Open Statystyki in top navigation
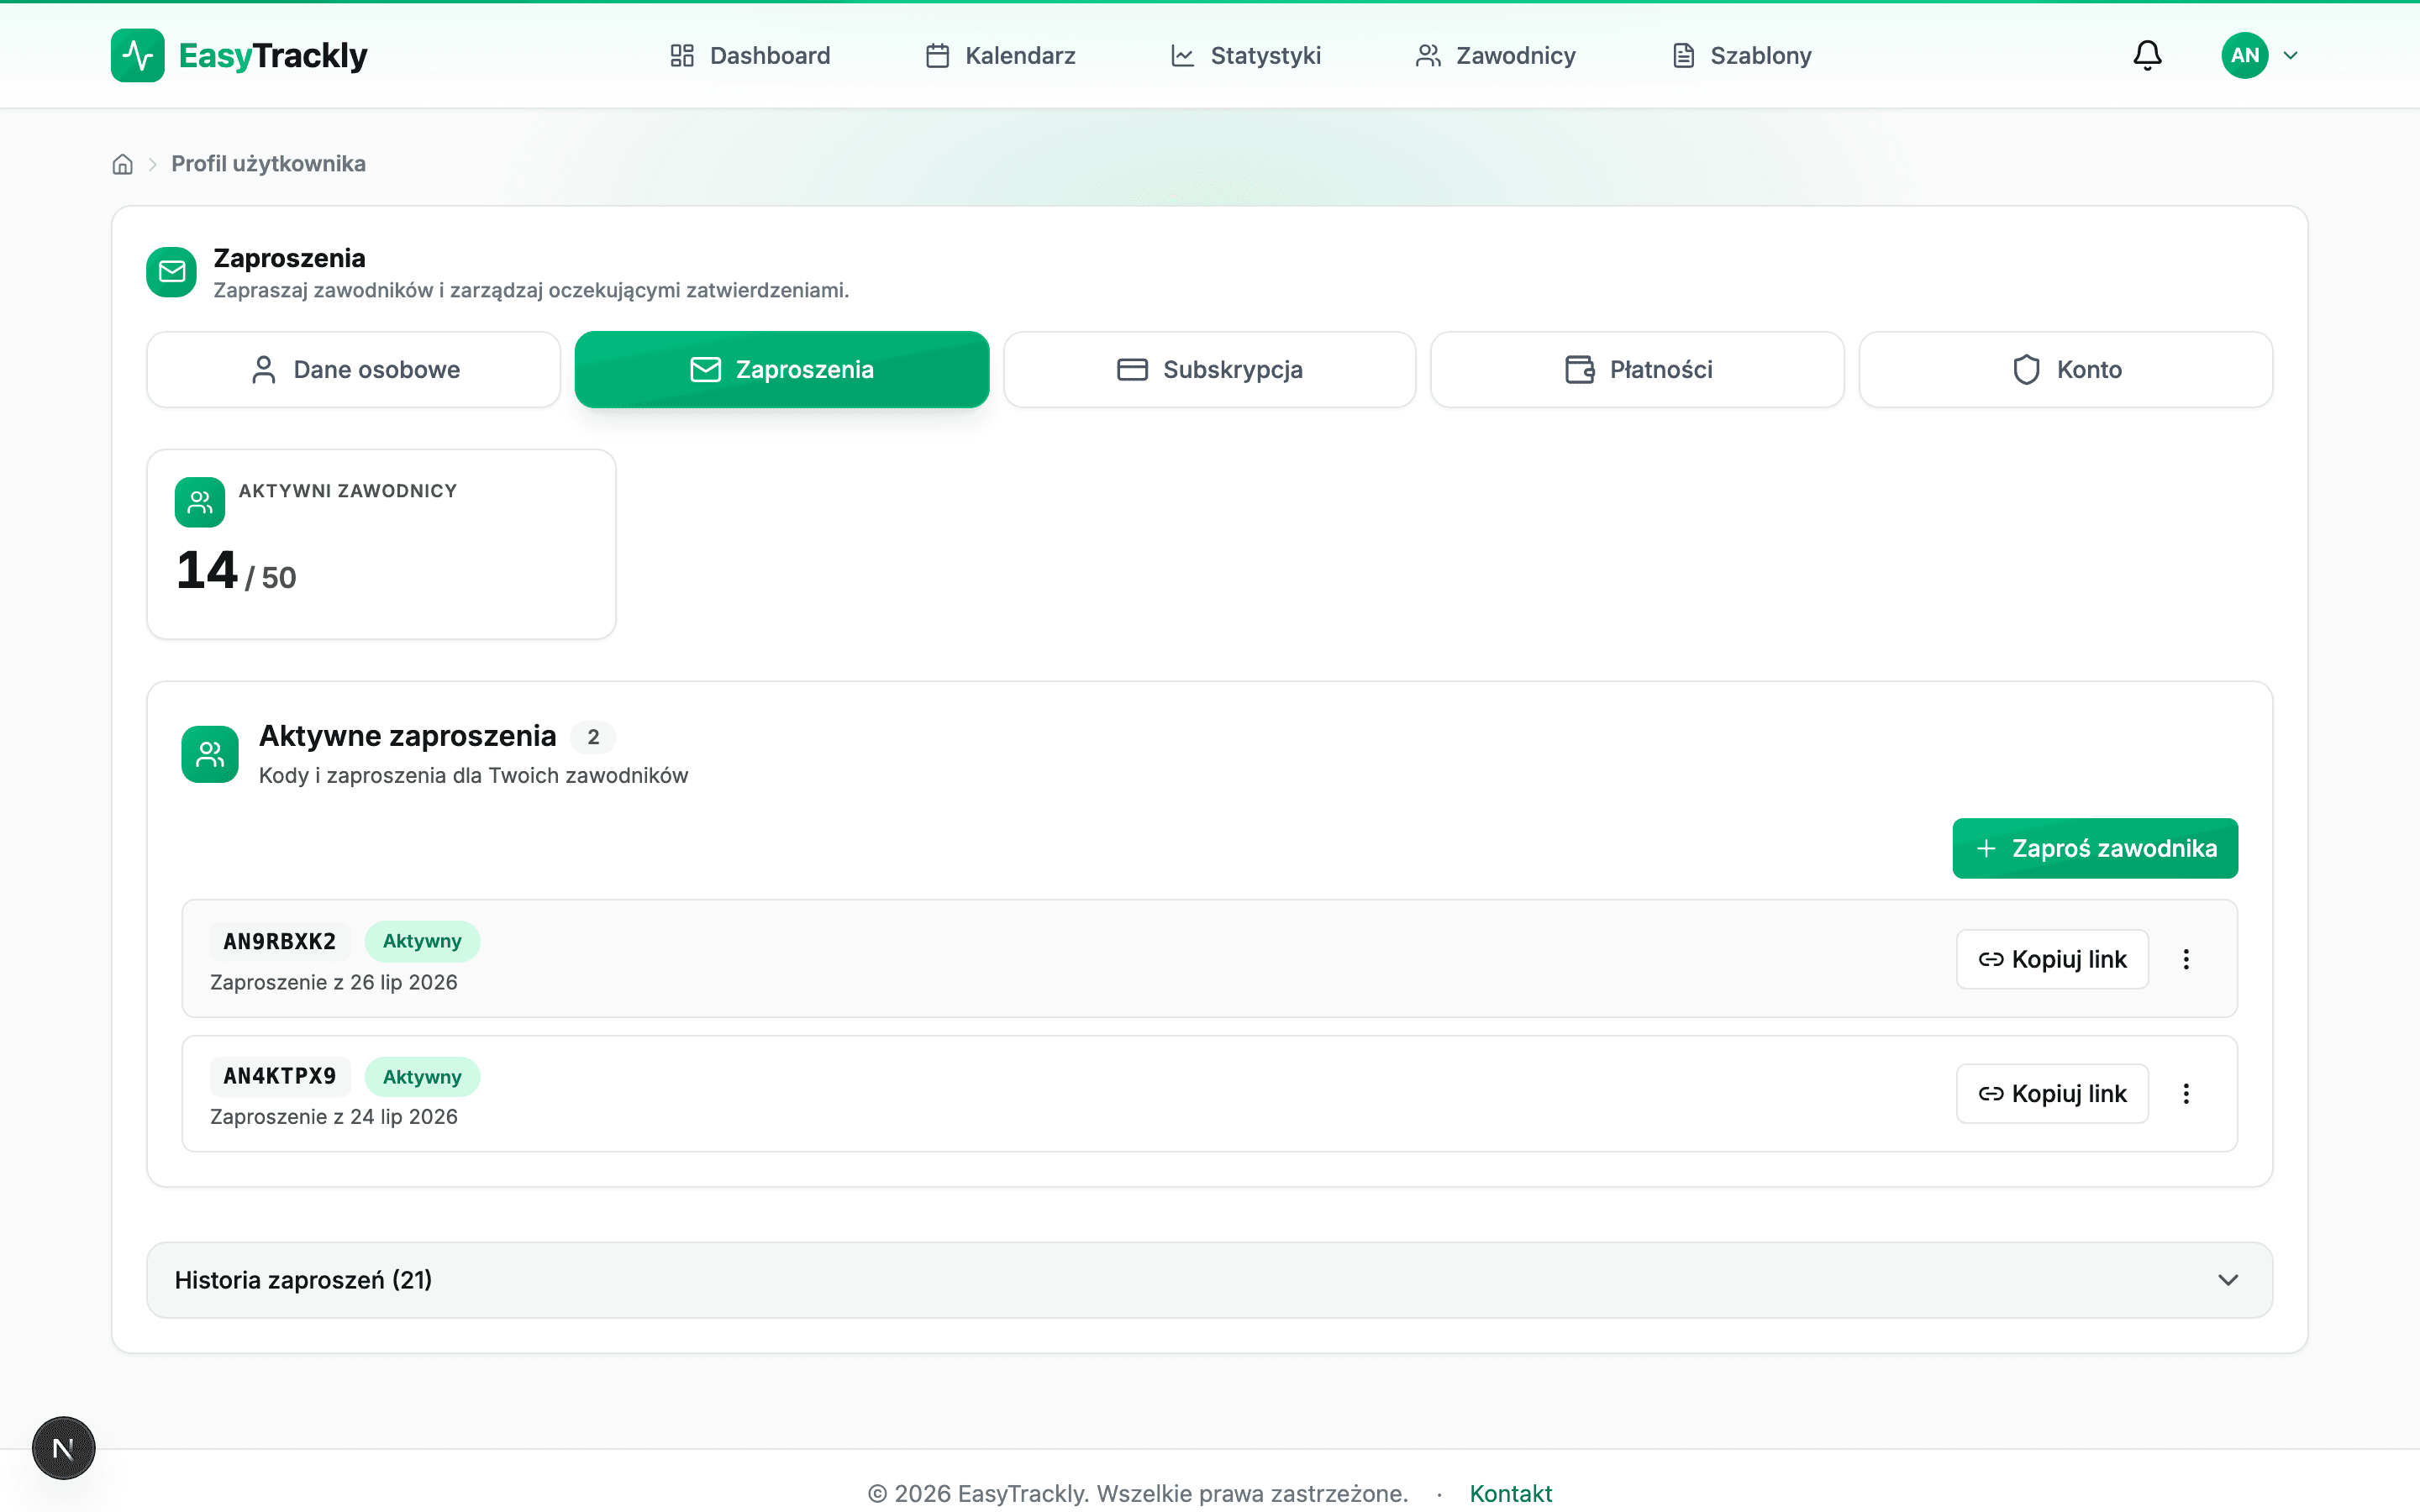This screenshot has width=2420, height=1512. [1245, 55]
